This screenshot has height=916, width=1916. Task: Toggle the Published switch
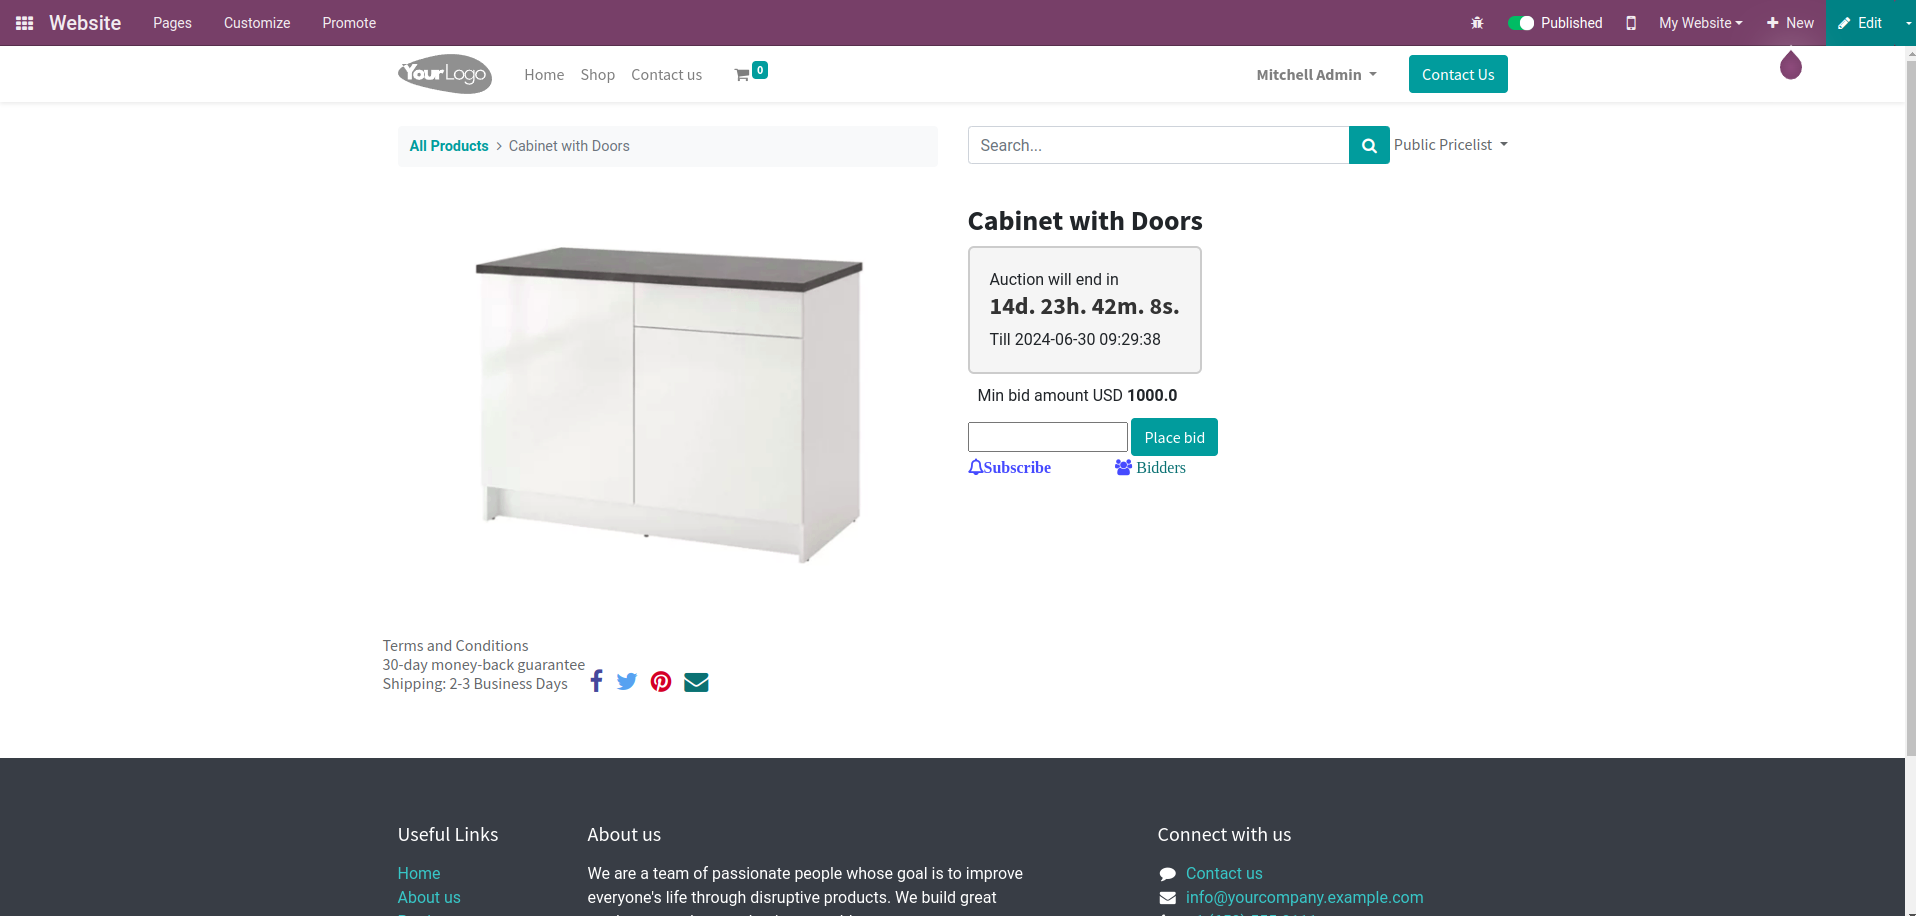coord(1520,23)
